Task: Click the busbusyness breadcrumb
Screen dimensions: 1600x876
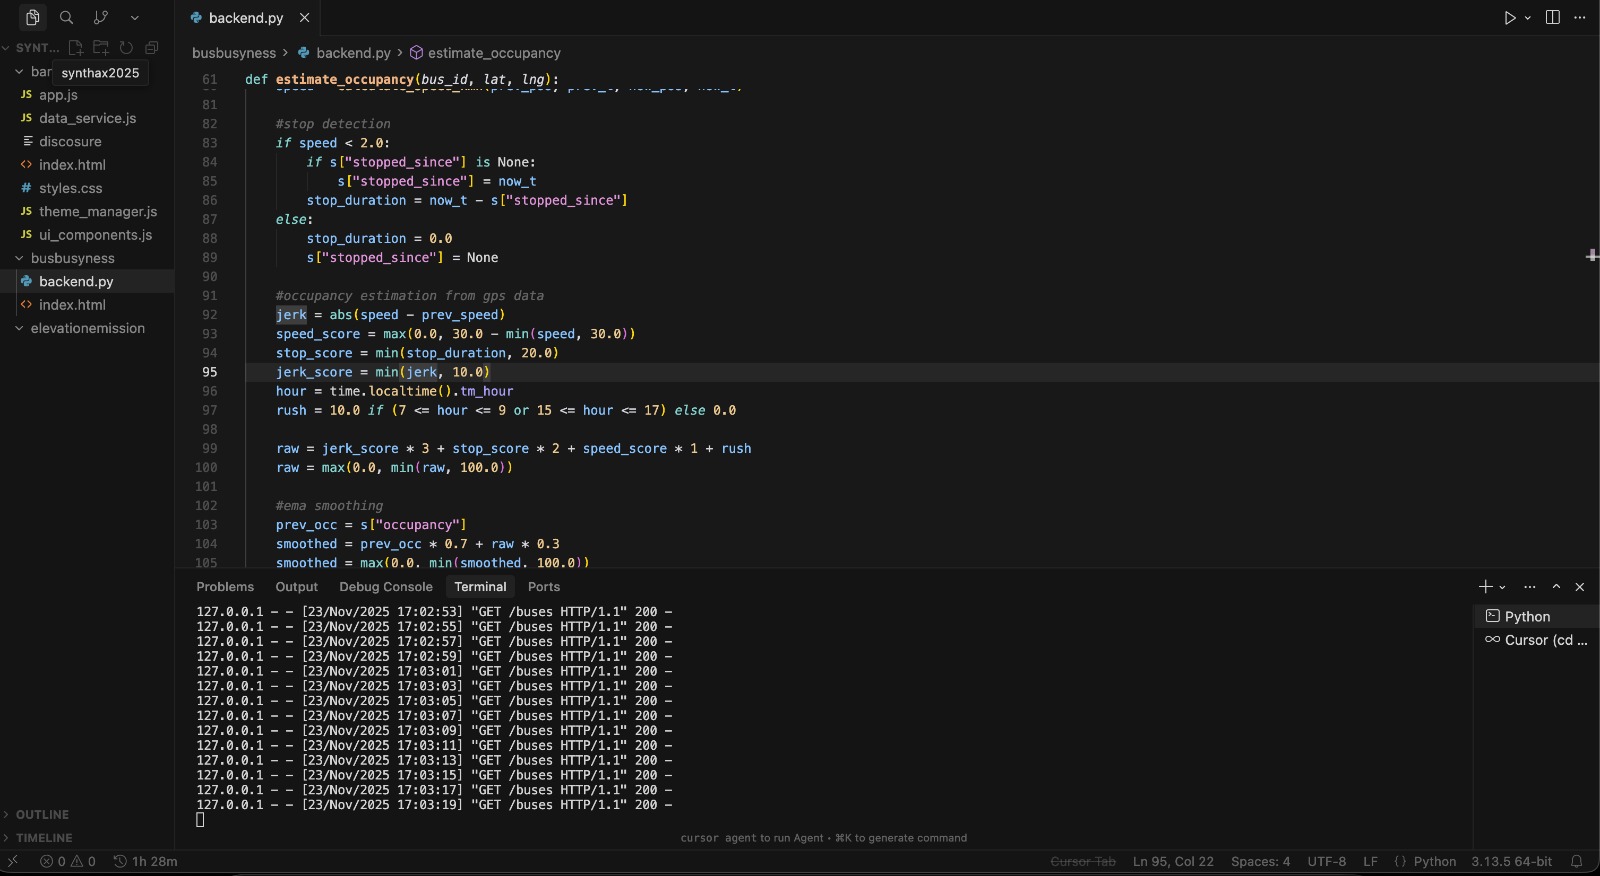Action: click(x=234, y=53)
